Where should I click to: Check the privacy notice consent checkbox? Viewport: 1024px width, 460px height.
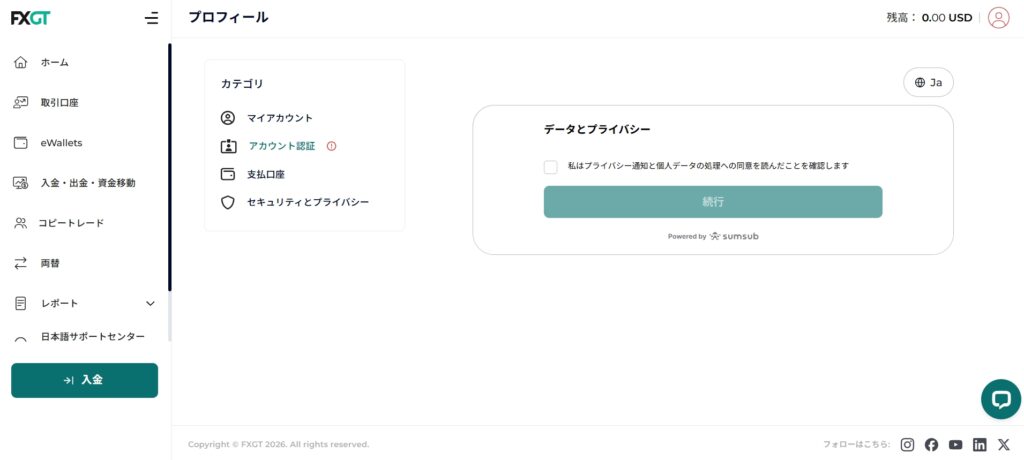[x=551, y=167]
